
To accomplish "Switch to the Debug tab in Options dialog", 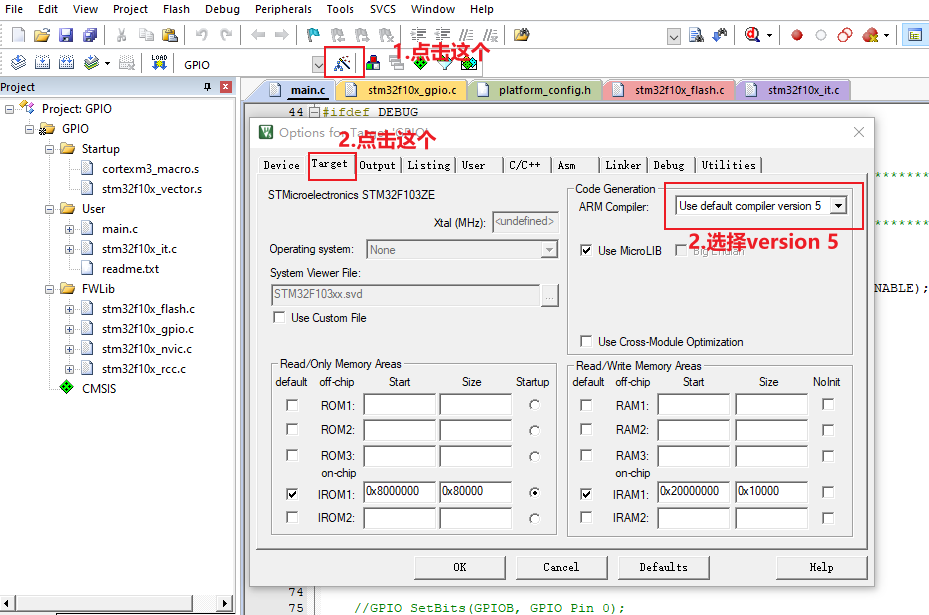I will [669, 165].
